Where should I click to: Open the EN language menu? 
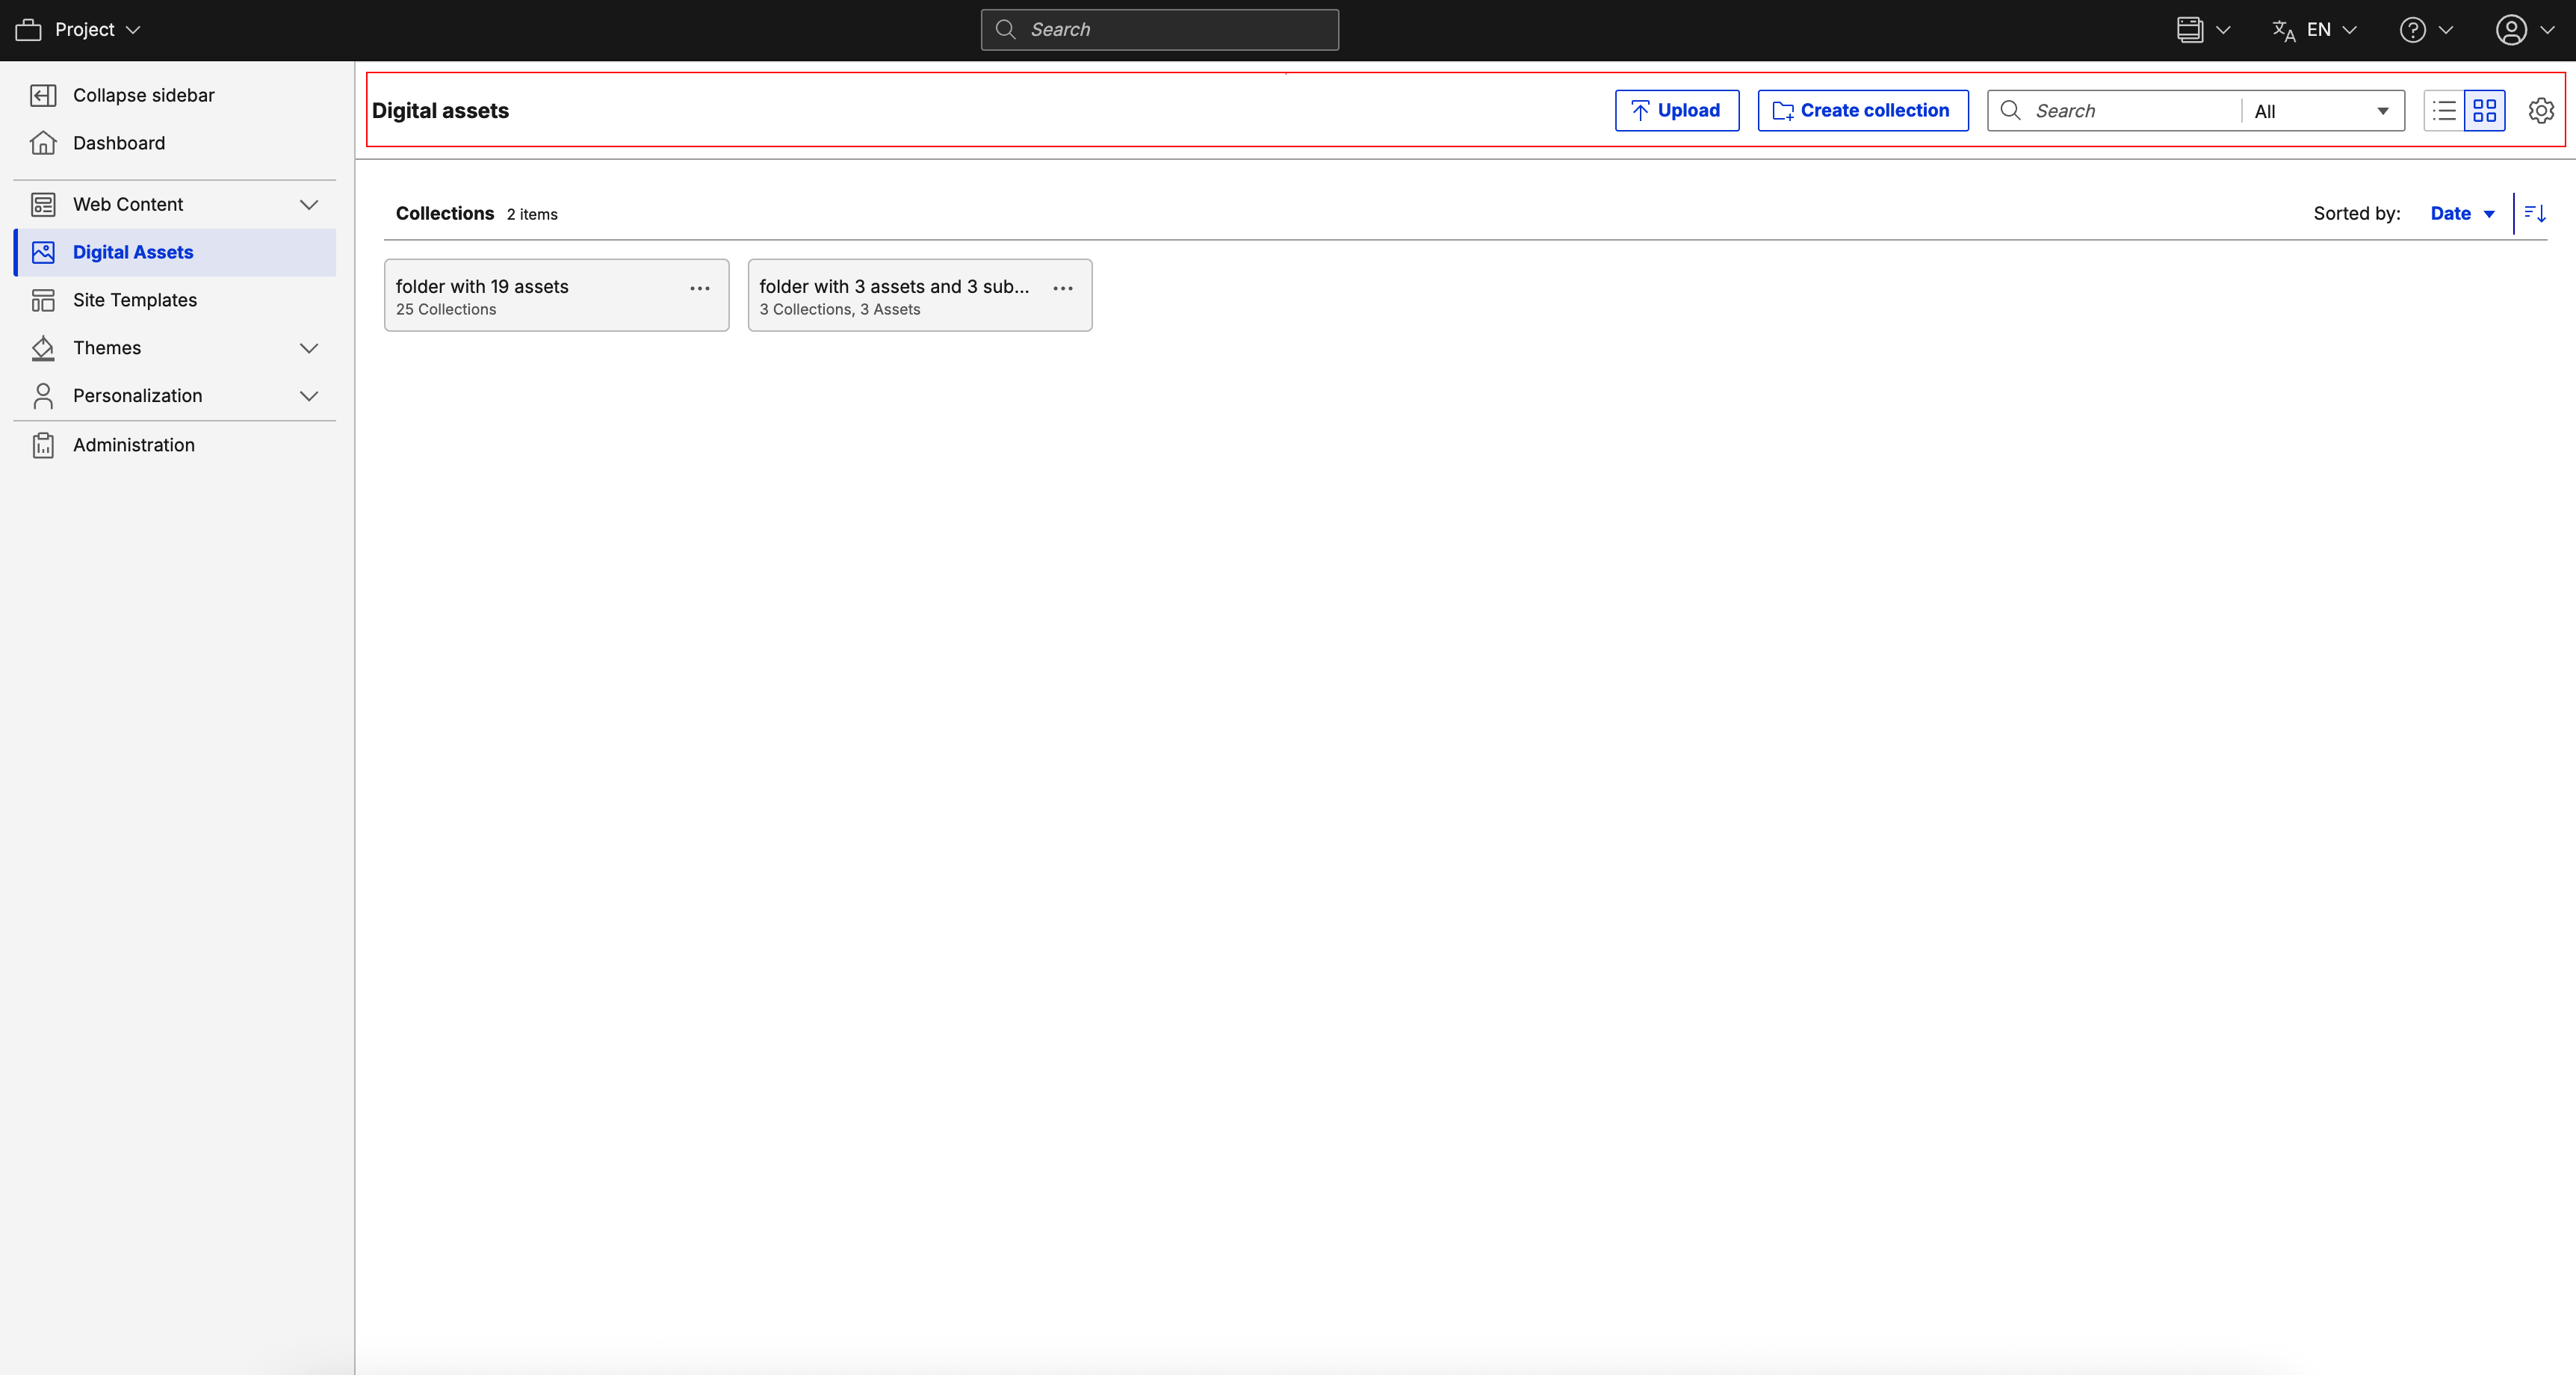(x=2314, y=29)
